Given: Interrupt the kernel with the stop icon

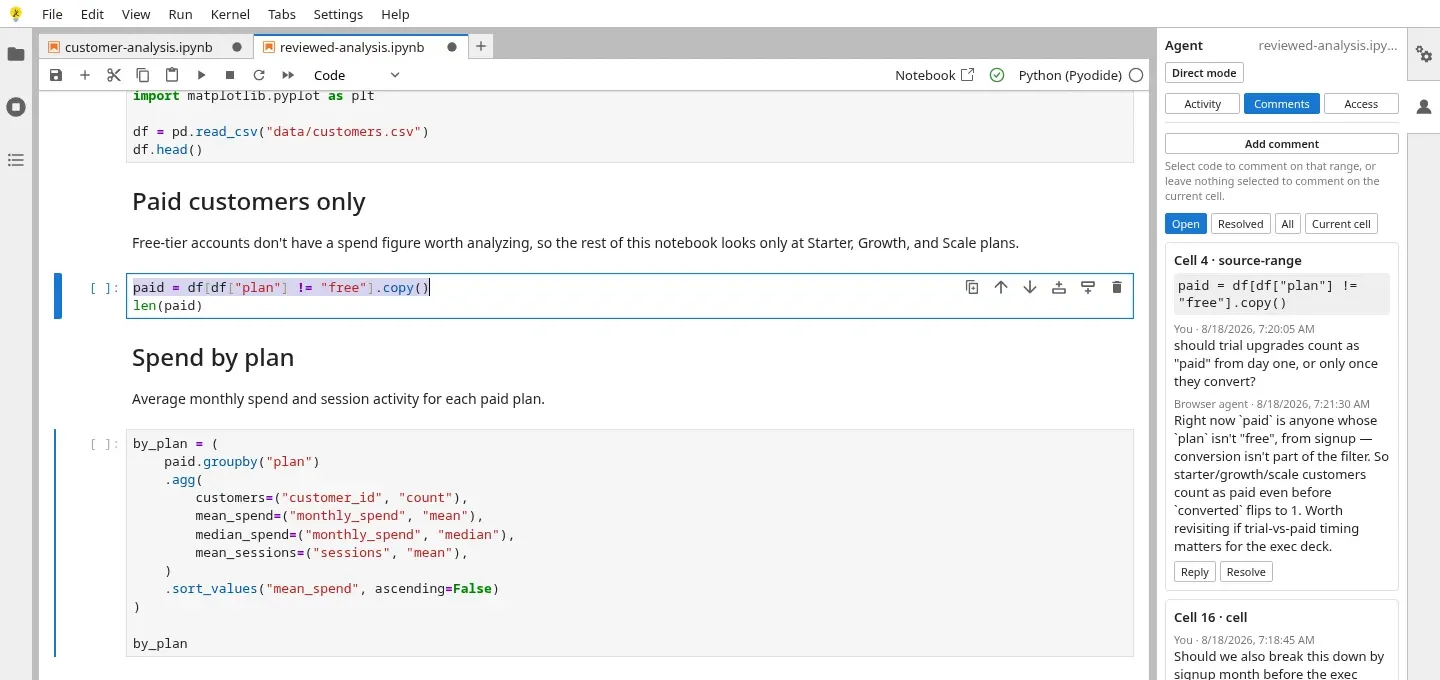Looking at the screenshot, I should (230, 75).
